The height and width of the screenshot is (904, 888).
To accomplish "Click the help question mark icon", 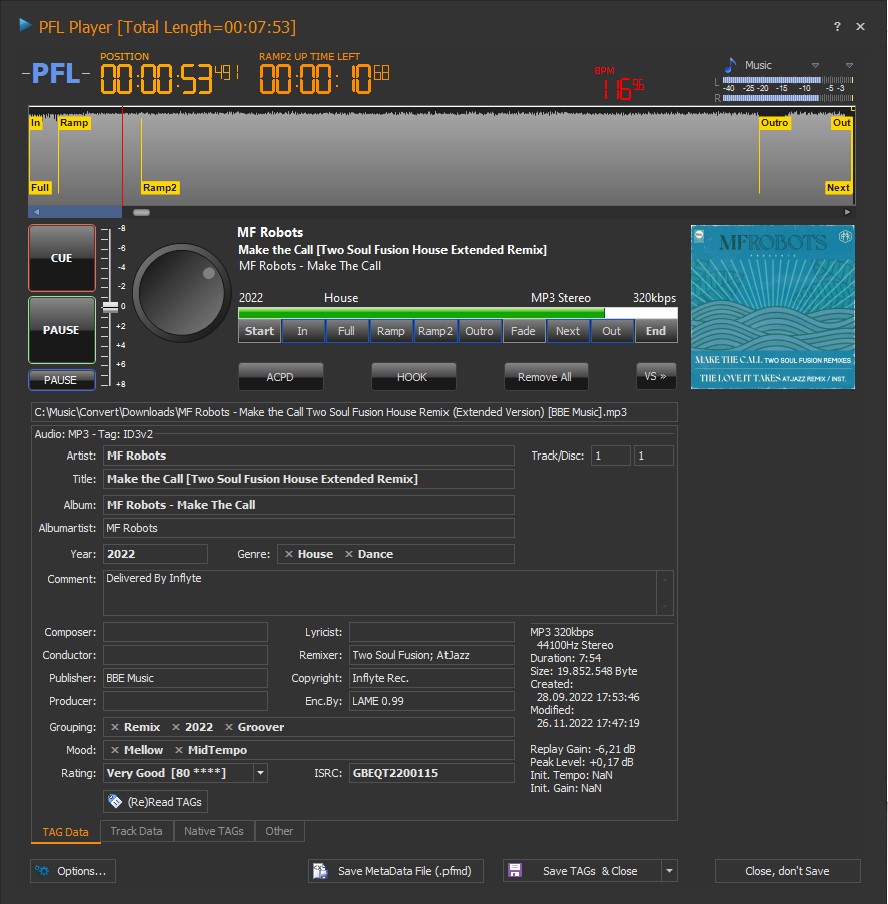I will (837, 27).
